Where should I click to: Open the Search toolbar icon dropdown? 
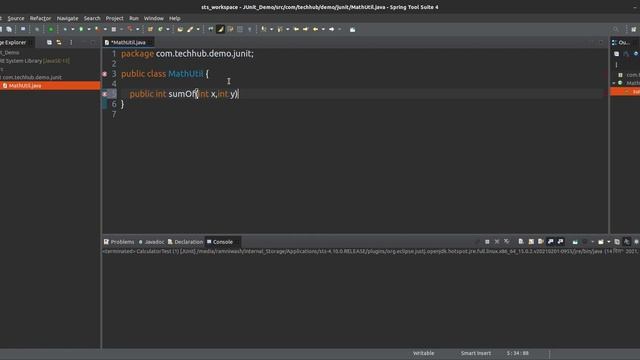click(x=198, y=29)
